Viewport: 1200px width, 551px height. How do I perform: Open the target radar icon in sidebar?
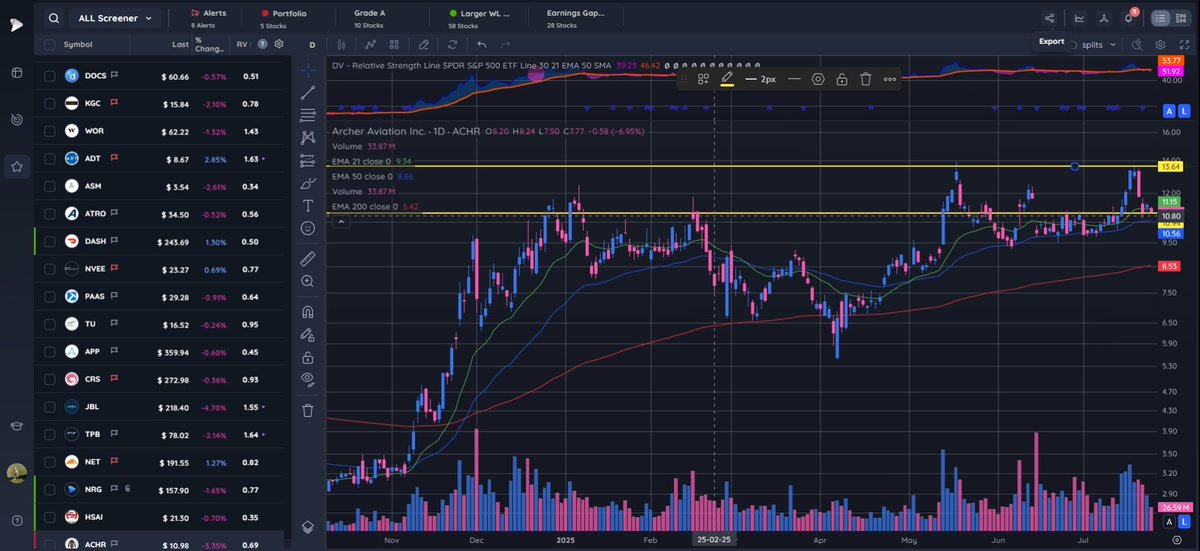17,120
